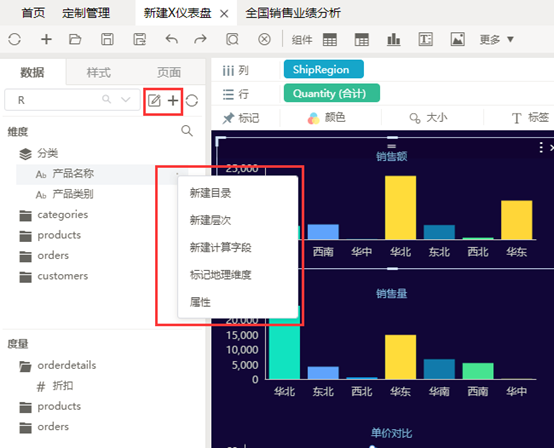Insert a bar chart component
Viewport: 554px width, 448px height.
click(394, 39)
